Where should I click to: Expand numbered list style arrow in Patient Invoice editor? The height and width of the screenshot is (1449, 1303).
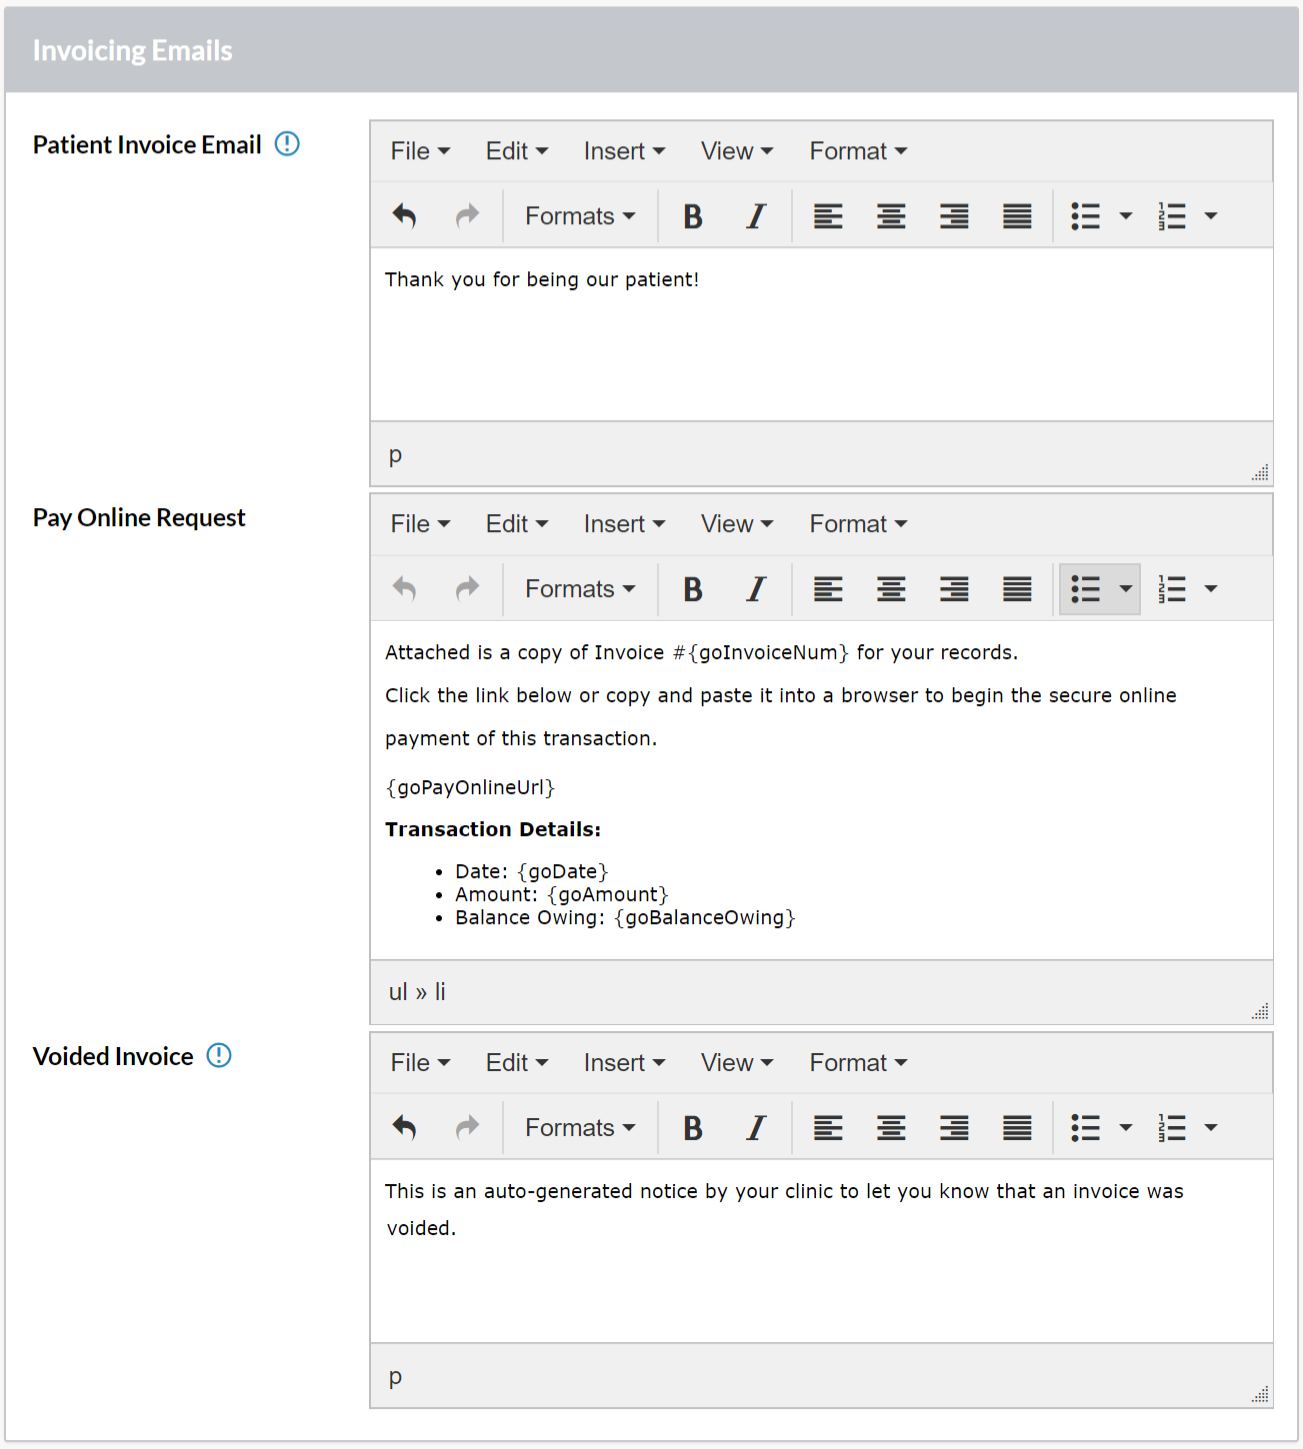pos(1211,216)
